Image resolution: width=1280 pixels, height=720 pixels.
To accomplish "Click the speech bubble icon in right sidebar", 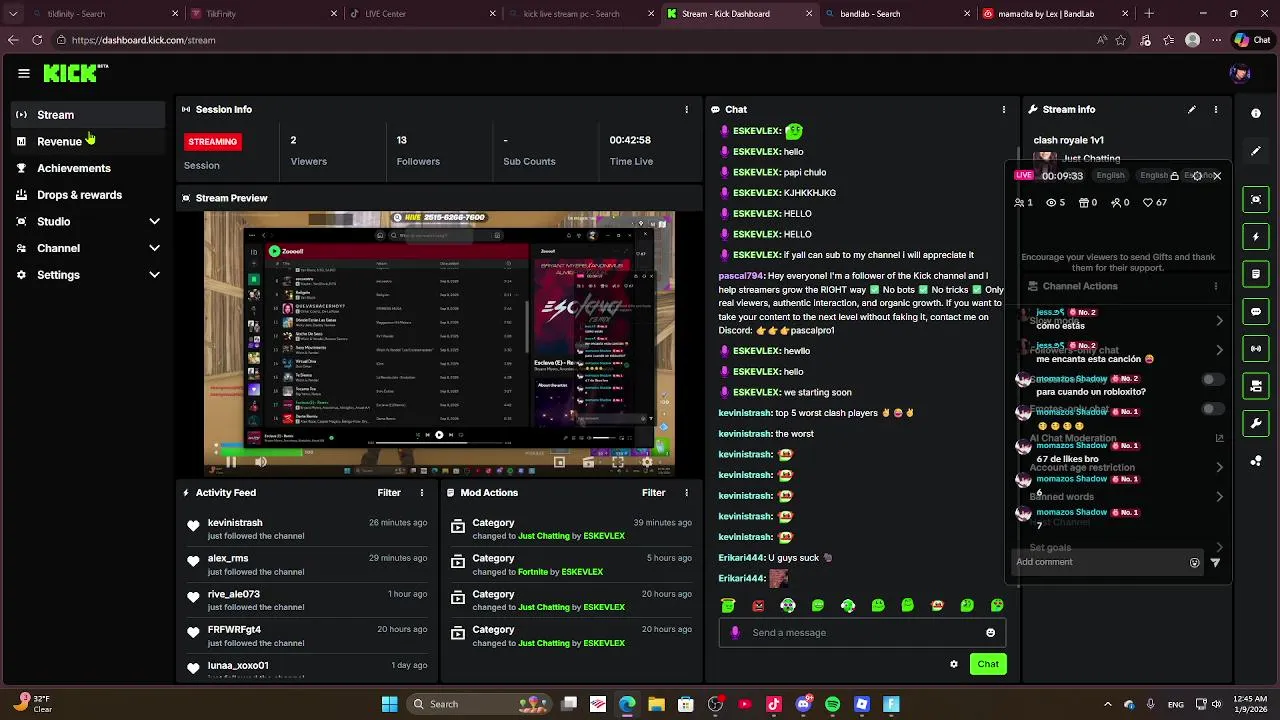I will point(1256,311).
